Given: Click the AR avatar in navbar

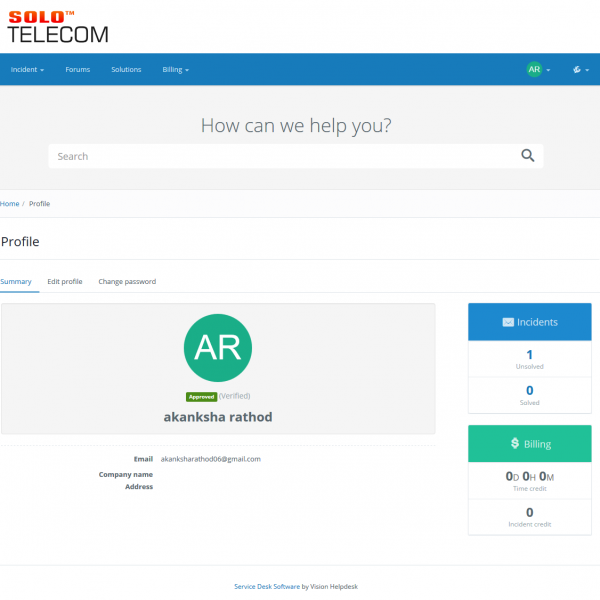Looking at the screenshot, I should (534, 69).
